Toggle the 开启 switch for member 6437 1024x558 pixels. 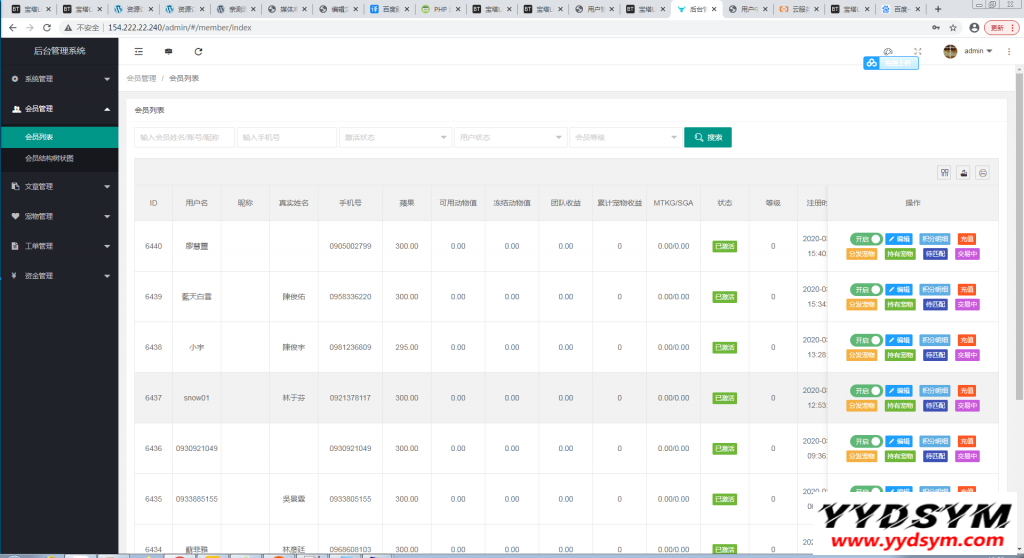click(x=866, y=390)
